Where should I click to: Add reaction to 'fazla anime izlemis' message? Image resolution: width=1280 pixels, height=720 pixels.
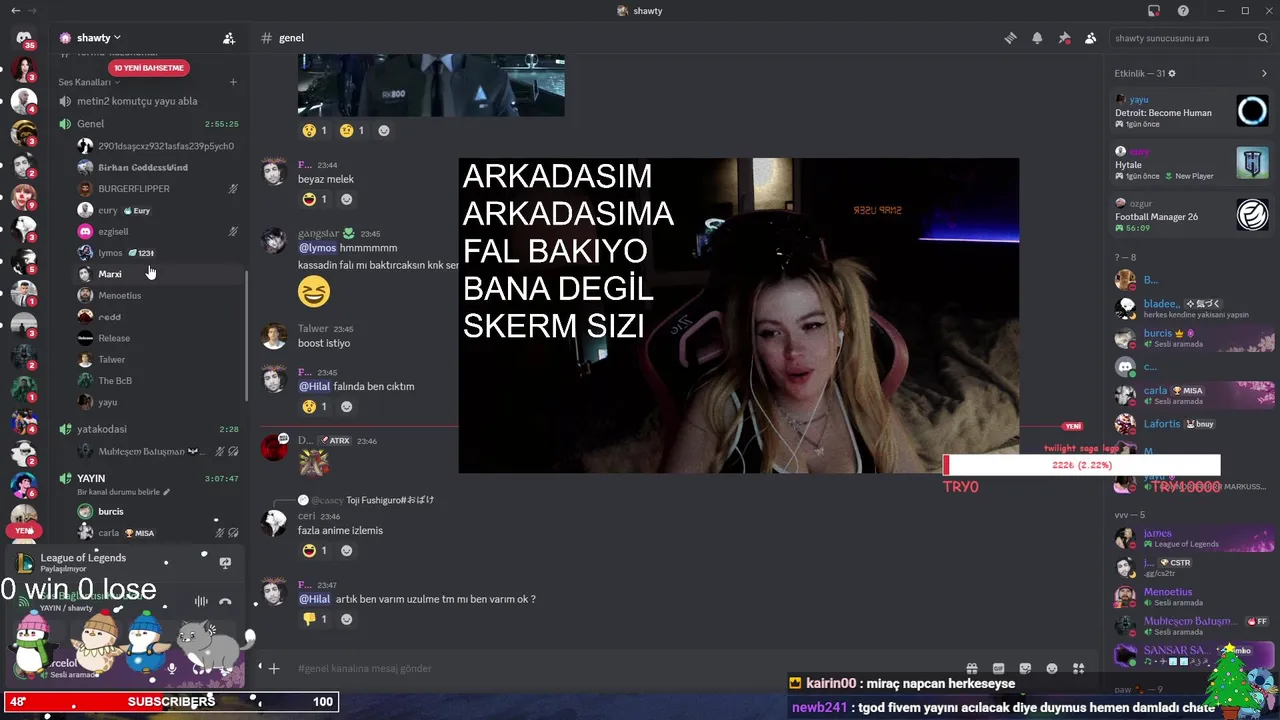point(346,550)
